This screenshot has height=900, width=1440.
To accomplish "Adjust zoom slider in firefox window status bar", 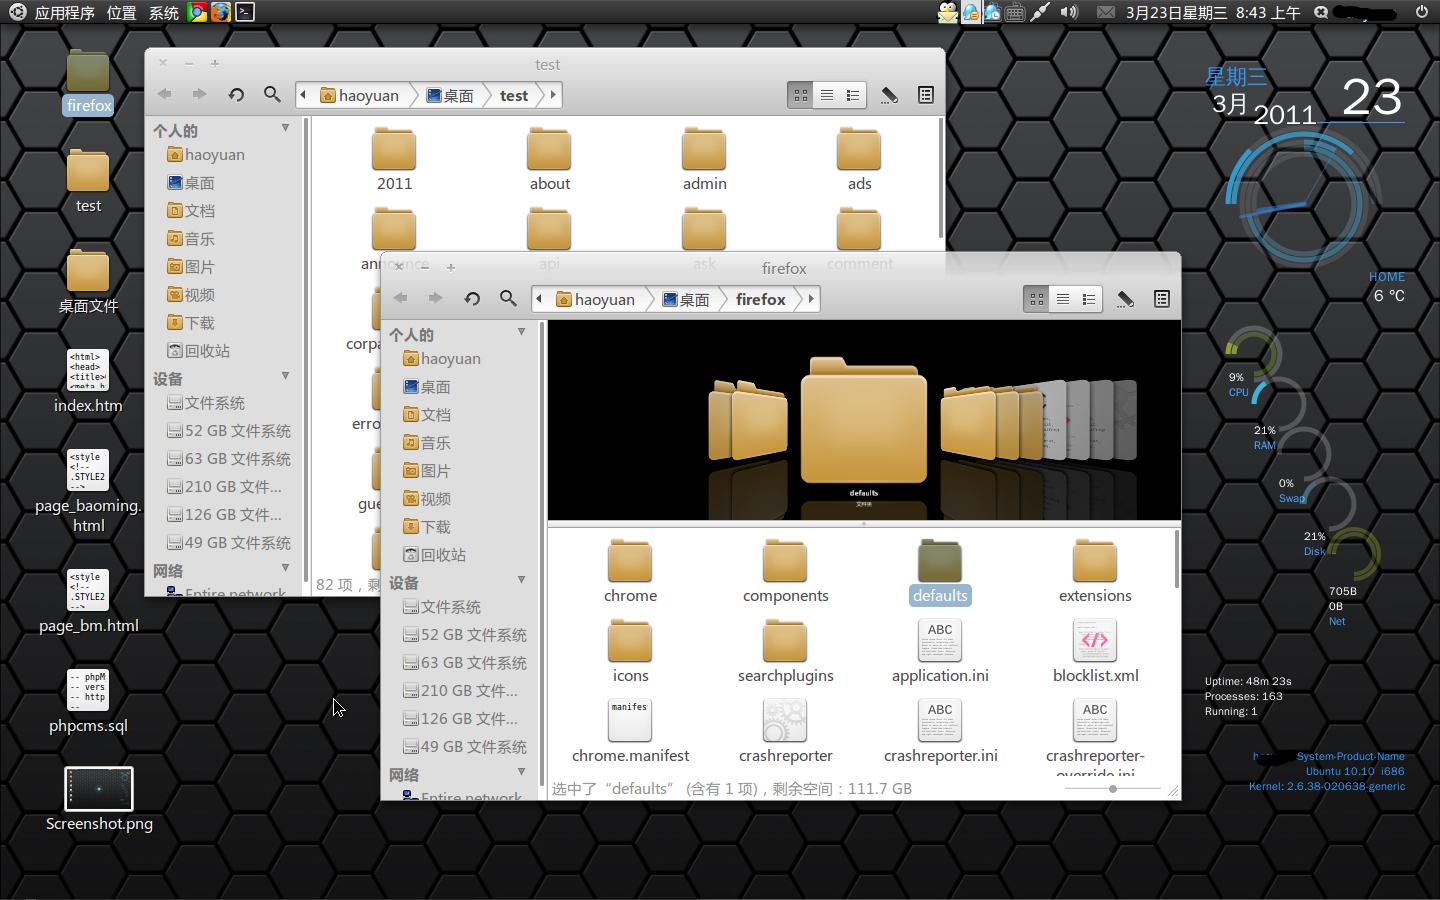I will click(x=1113, y=789).
